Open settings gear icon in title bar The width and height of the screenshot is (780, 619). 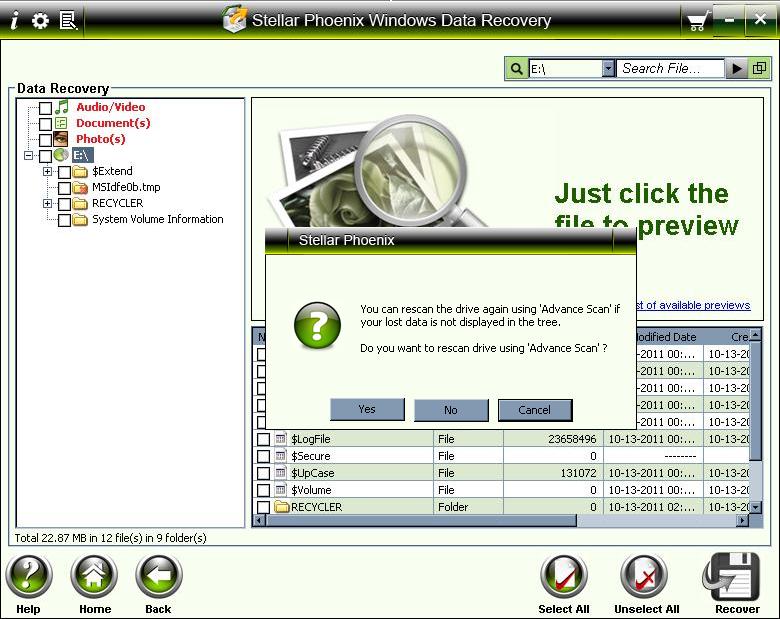tap(40, 20)
